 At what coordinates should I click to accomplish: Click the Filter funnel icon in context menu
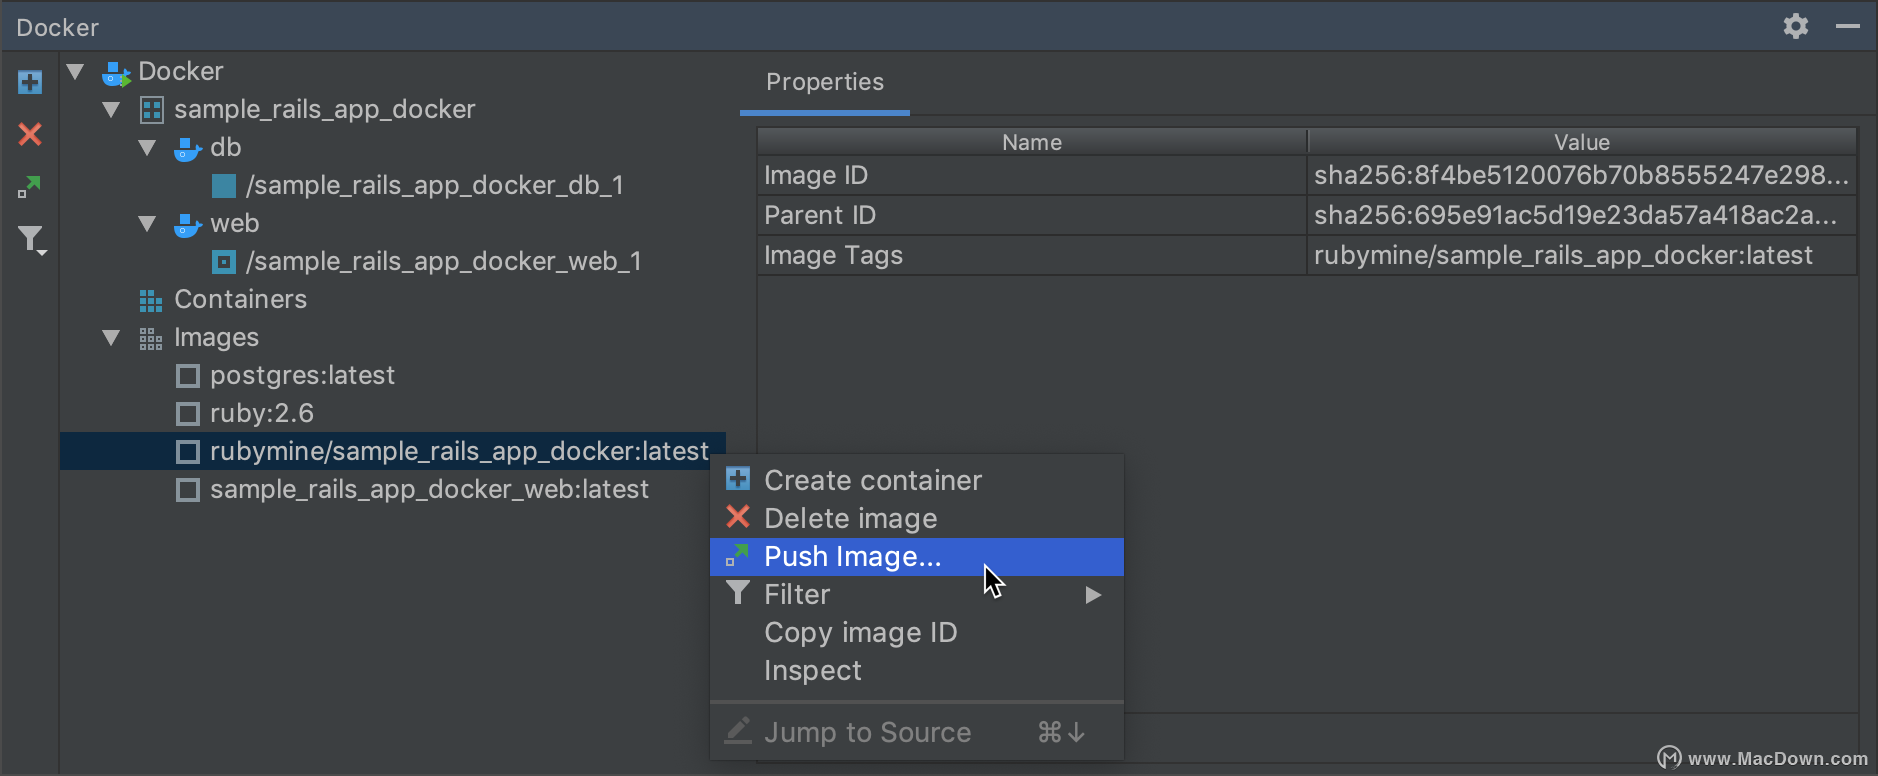point(737,593)
